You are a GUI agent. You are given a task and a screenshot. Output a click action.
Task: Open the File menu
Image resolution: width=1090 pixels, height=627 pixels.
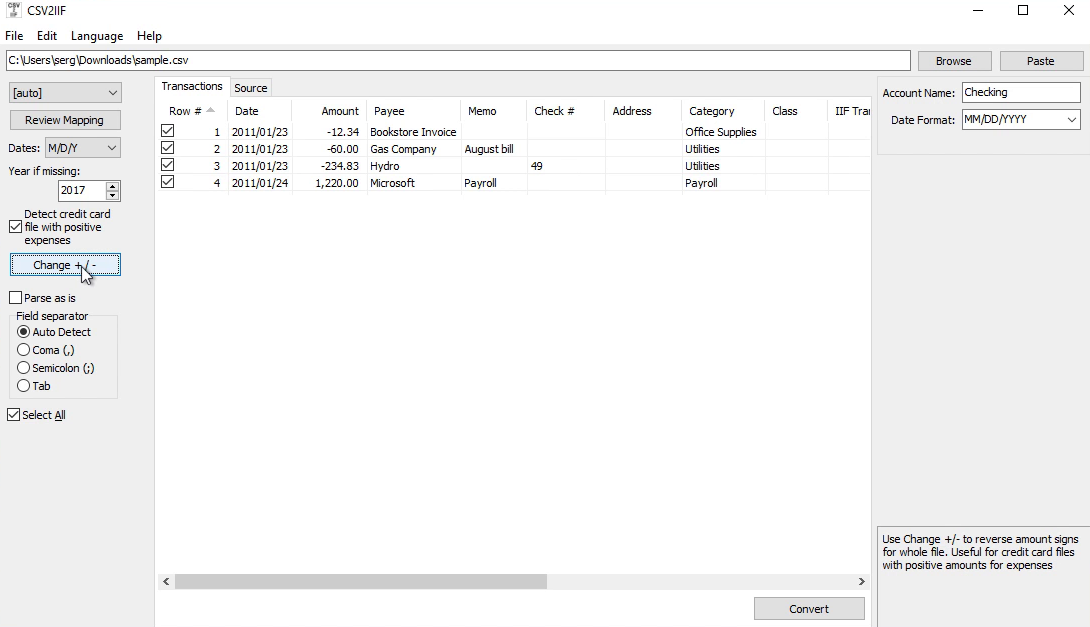[14, 36]
